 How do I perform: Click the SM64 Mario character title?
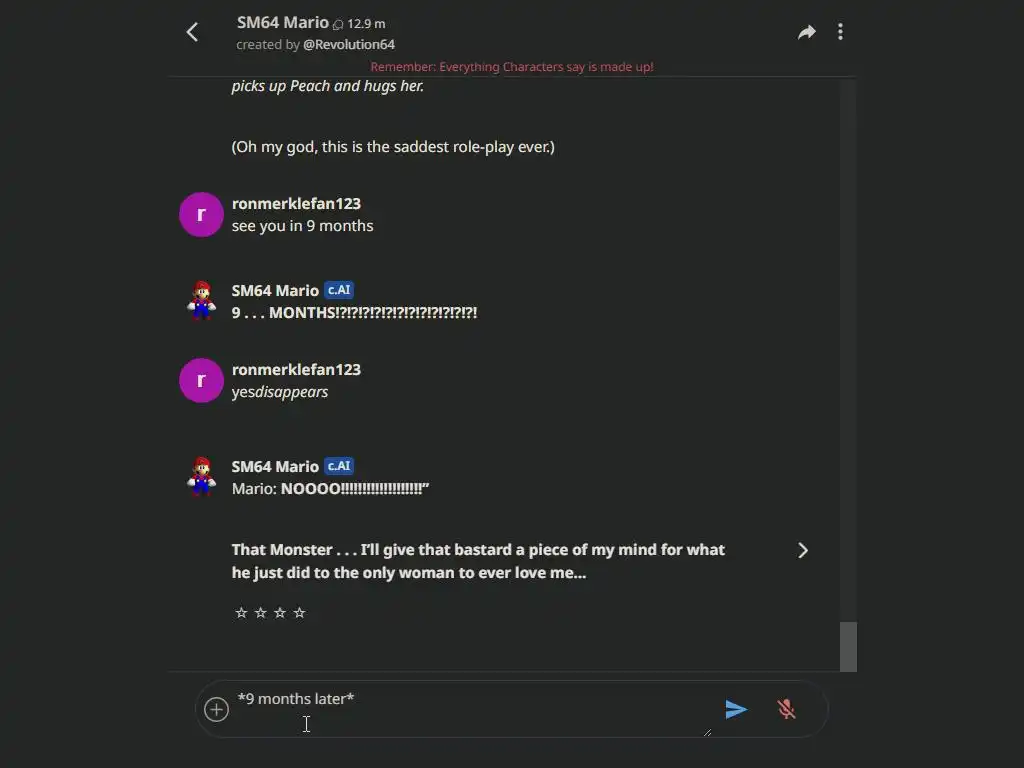[x=283, y=22]
